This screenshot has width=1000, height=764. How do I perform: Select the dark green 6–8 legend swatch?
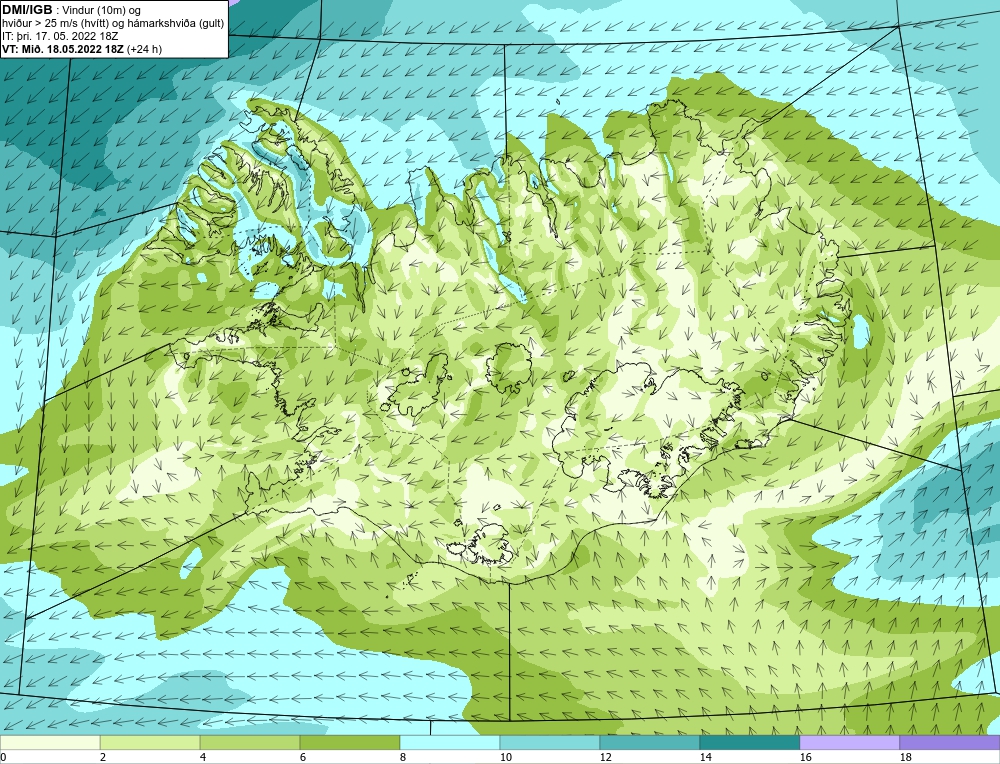(x=350, y=742)
